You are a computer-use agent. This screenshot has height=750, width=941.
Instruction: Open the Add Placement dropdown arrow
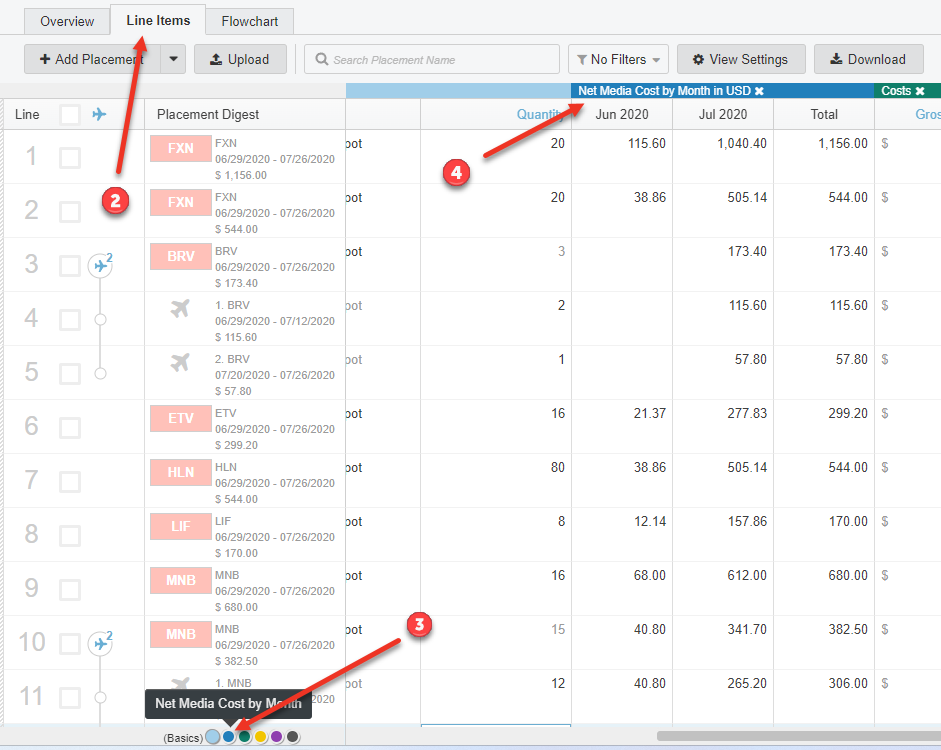(x=174, y=59)
